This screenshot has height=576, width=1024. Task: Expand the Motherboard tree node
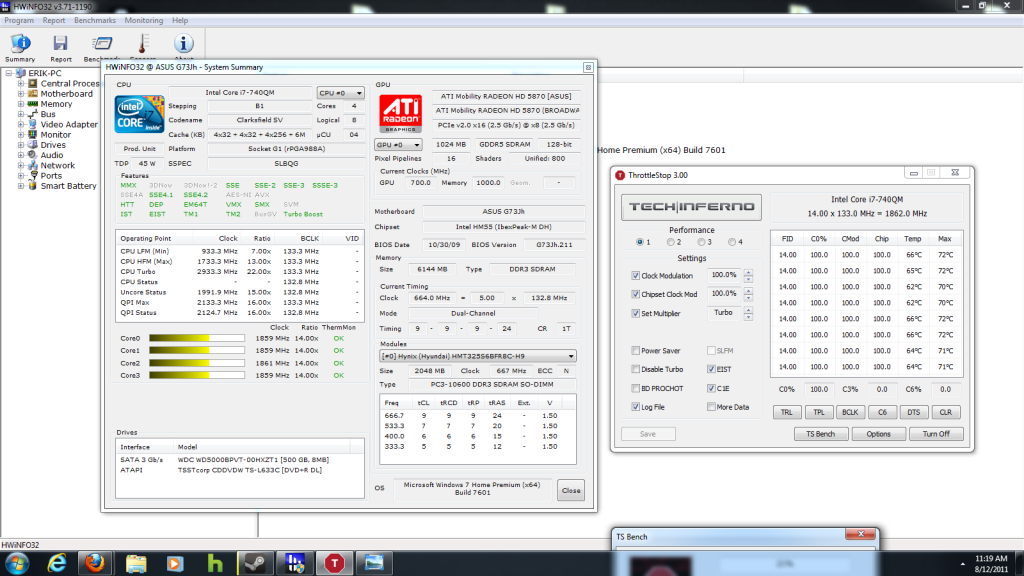coord(20,94)
